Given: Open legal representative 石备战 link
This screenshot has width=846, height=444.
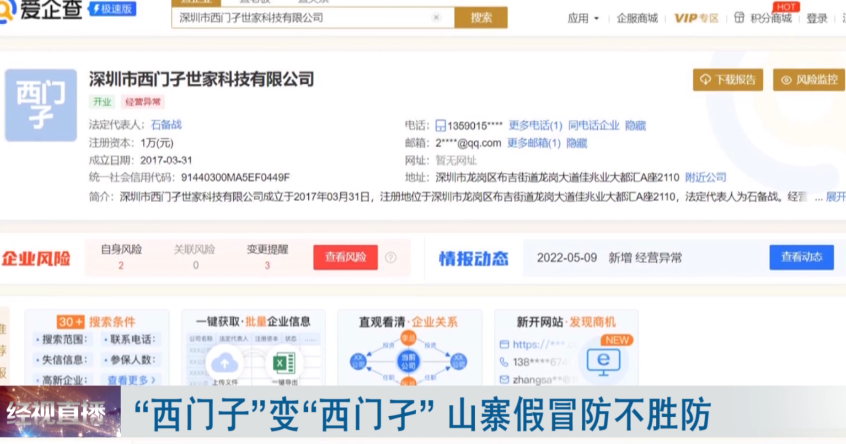Looking at the screenshot, I should (166, 125).
